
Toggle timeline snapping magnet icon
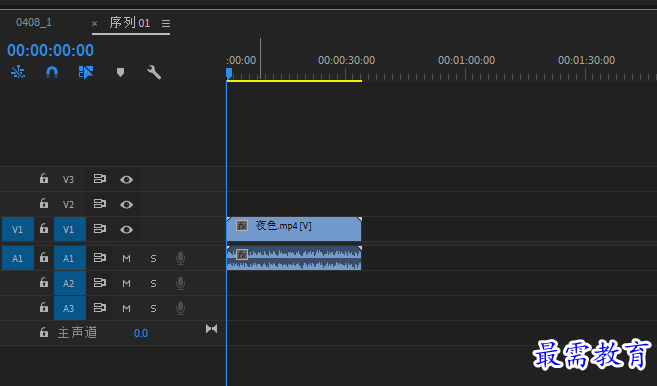tap(52, 73)
